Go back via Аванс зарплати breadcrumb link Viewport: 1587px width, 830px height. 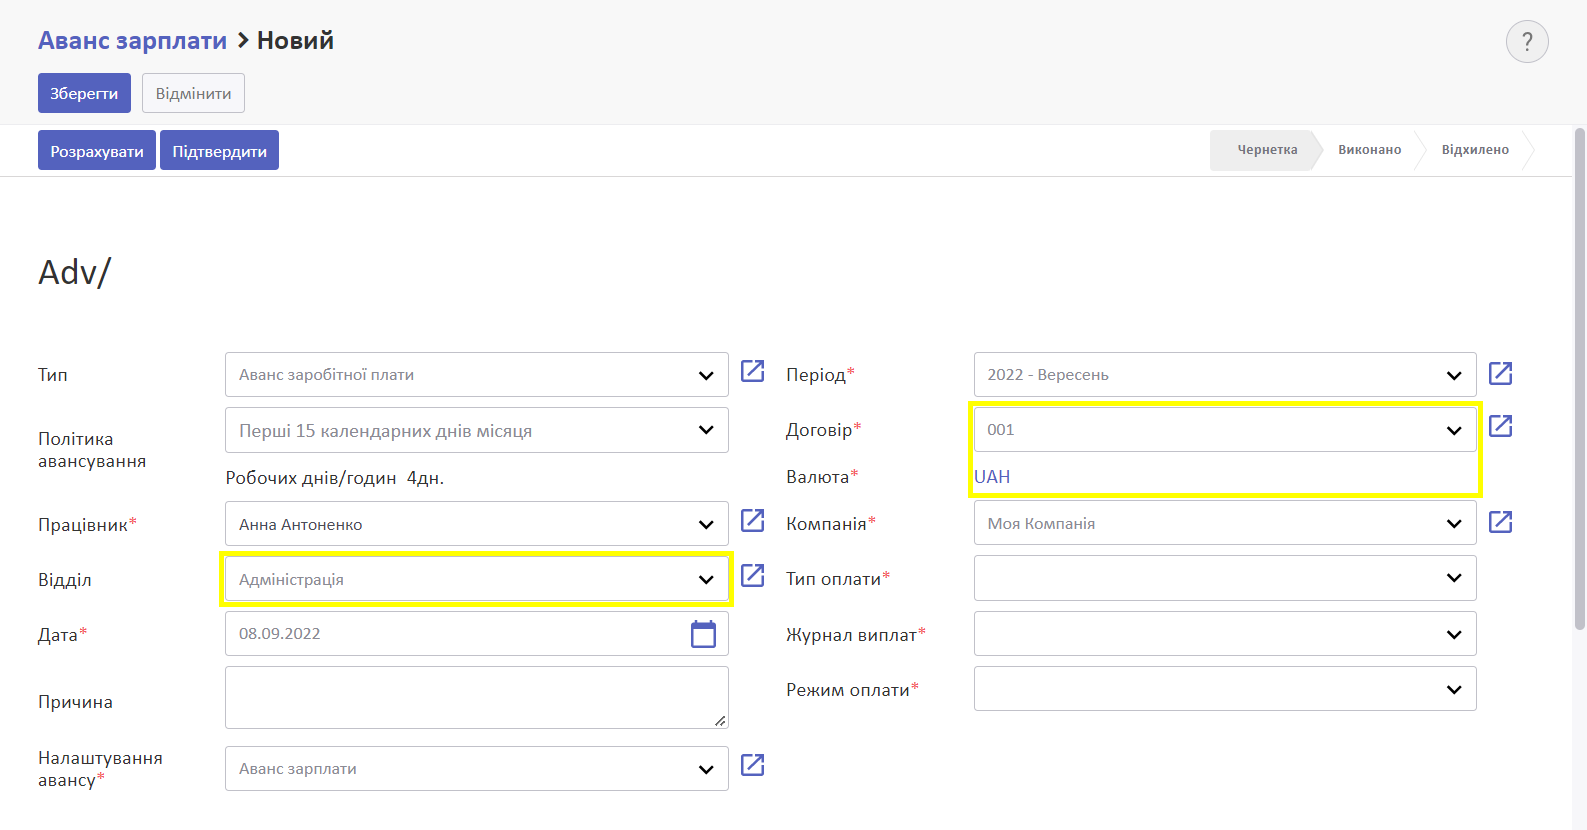(x=132, y=41)
